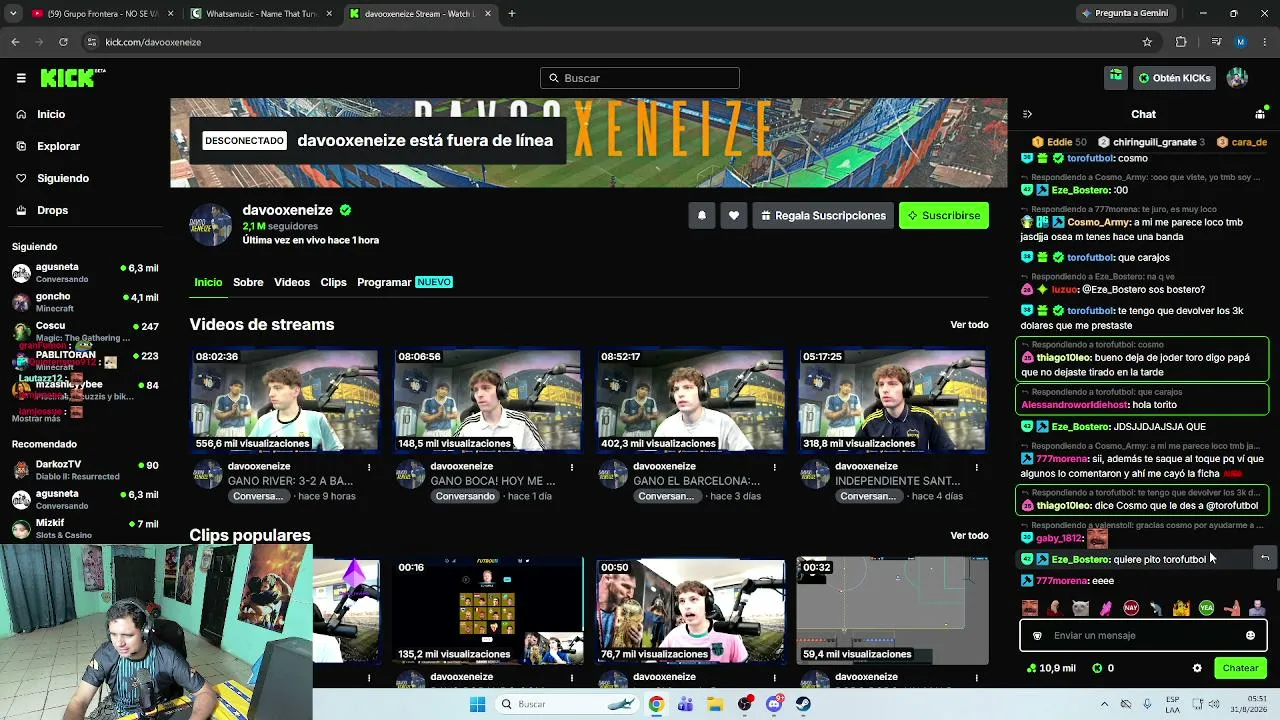
Task: Open DarkozTV in Recomendado list
Action: (x=85, y=470)
